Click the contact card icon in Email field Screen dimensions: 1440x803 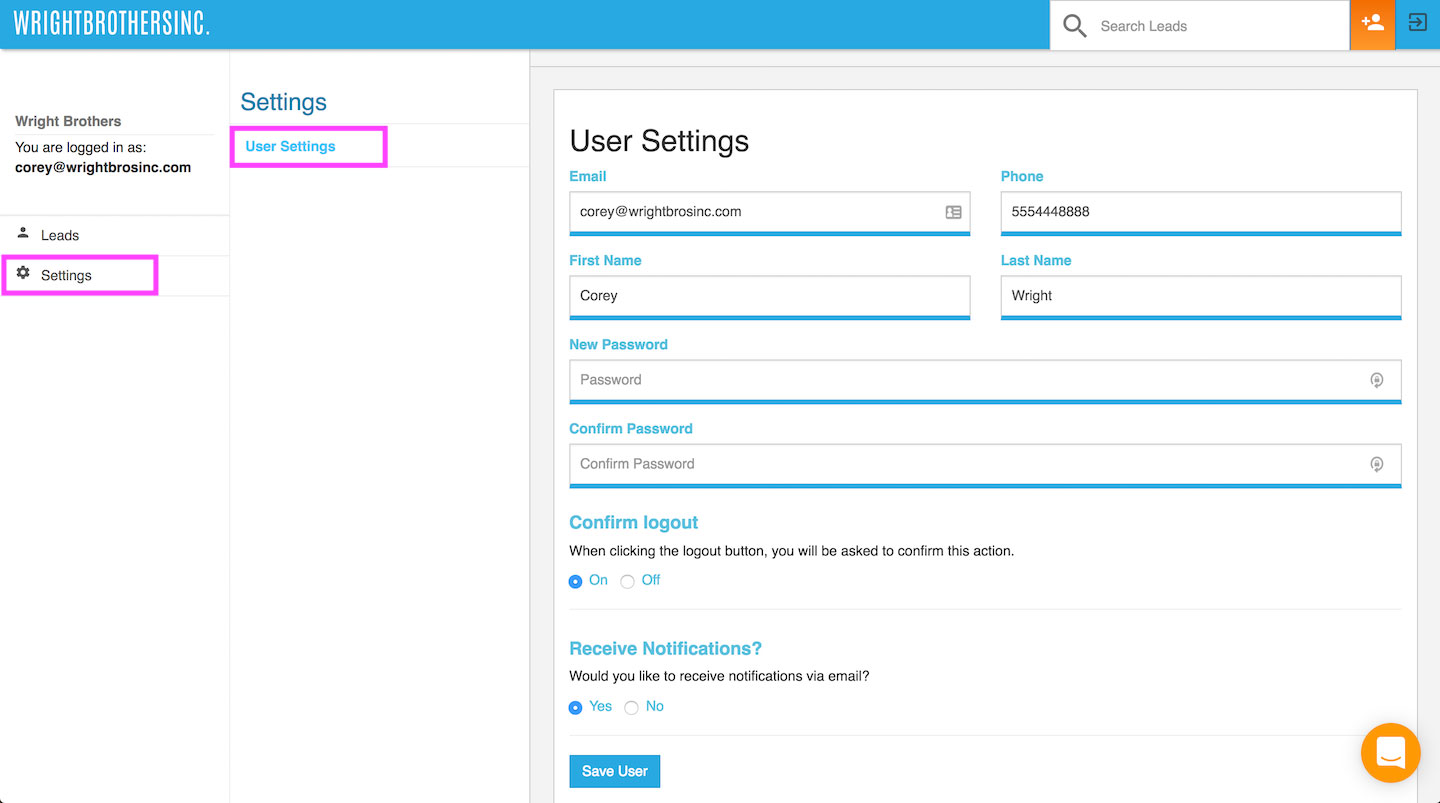[953, 212]
